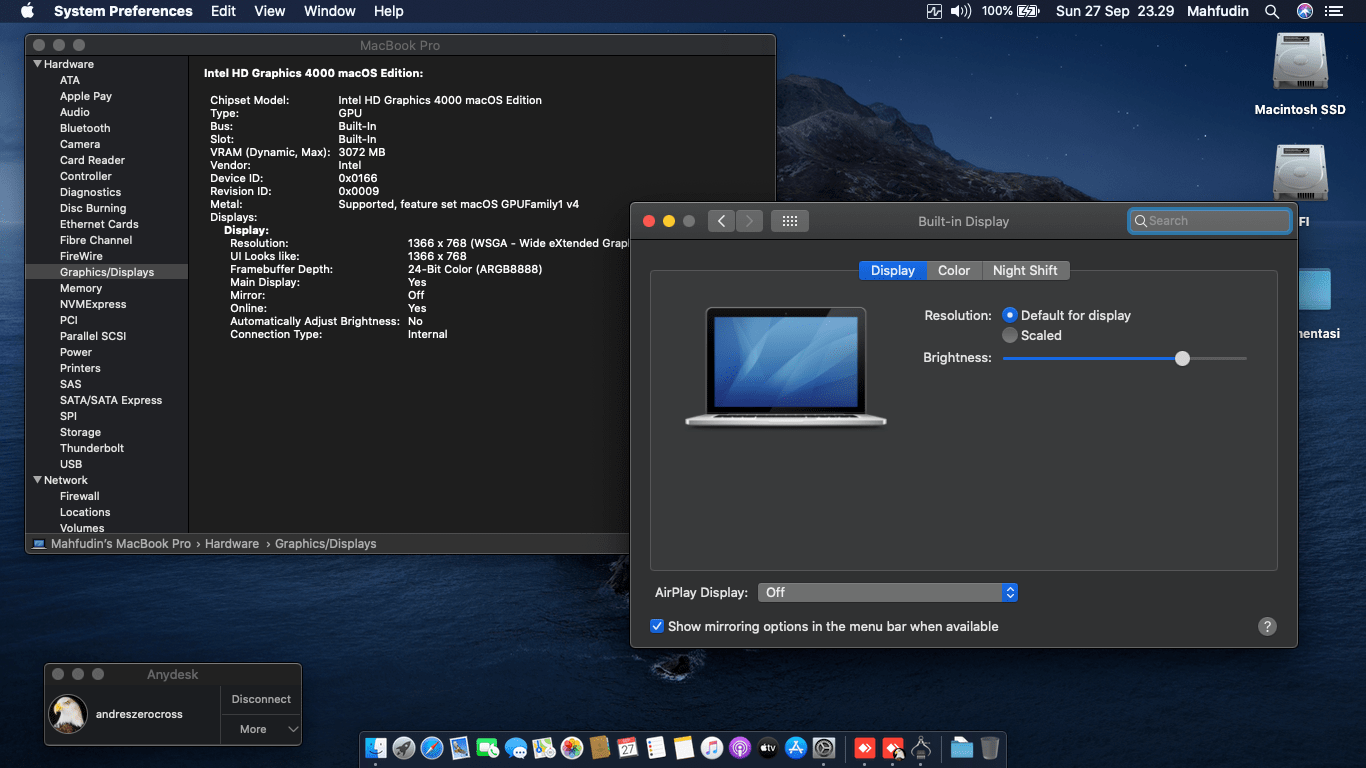
Task: Click Disconnect in the Anydesk window
Action: (261, 699)
